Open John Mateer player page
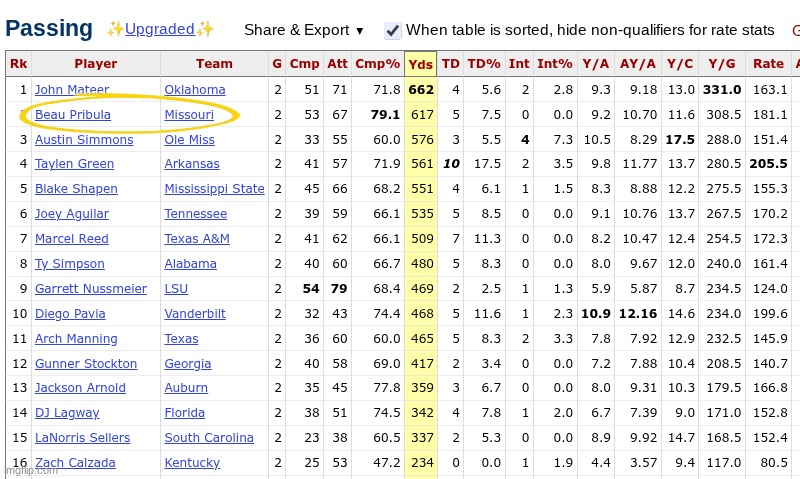This screenshot has height=479, width=800. (x=72, y=90)
